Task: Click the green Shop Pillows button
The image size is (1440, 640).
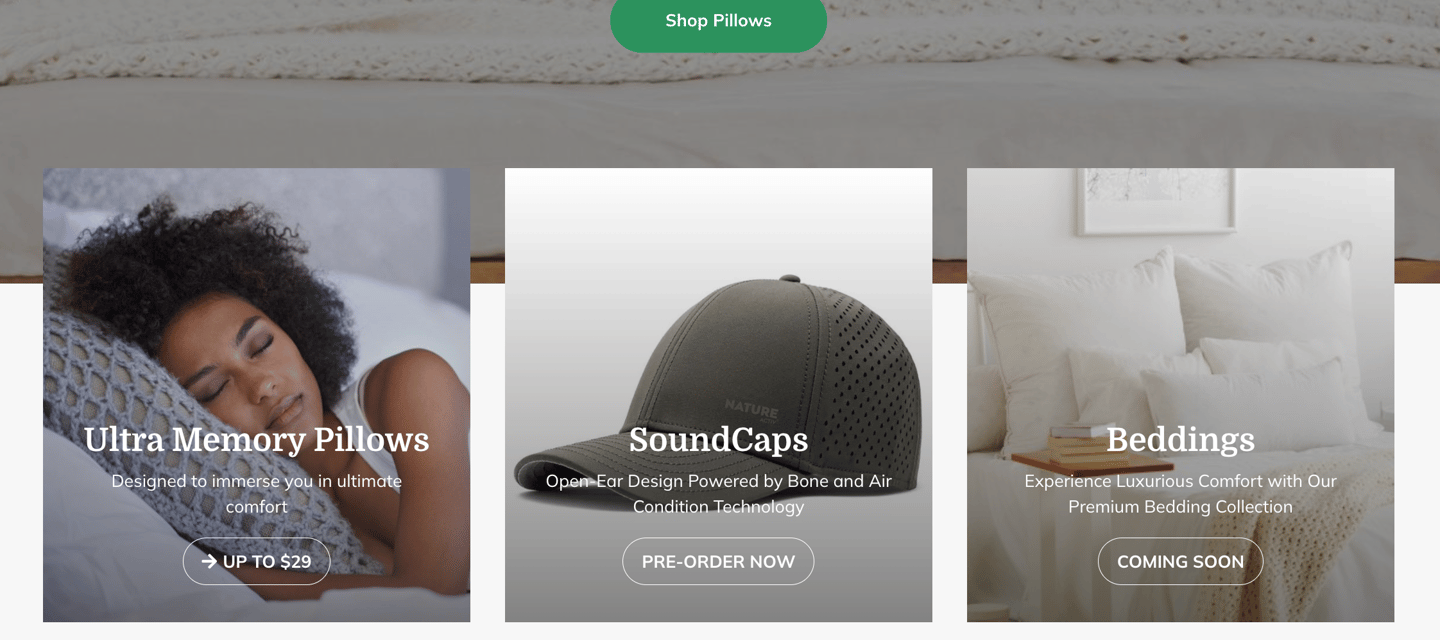Action: tap(718, 21)
